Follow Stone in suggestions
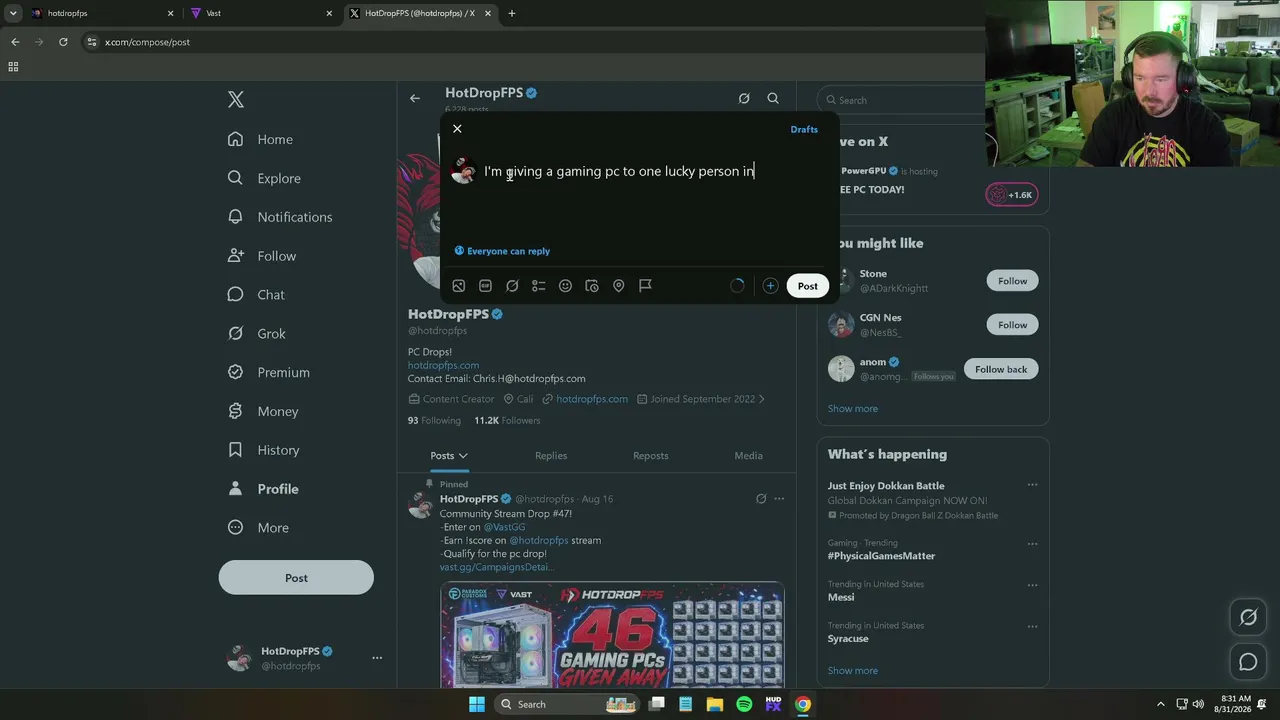This screenshot has width=1280, height=720. 1012,281
